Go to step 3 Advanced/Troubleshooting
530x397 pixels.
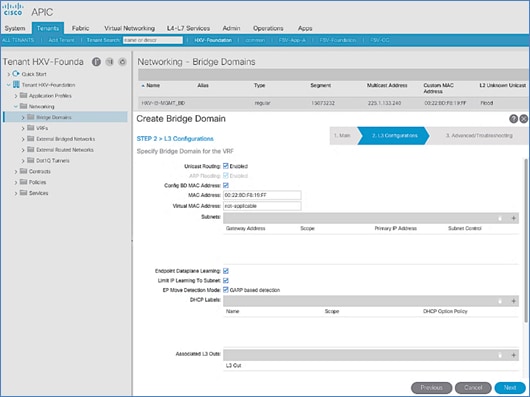click(479, 135)
